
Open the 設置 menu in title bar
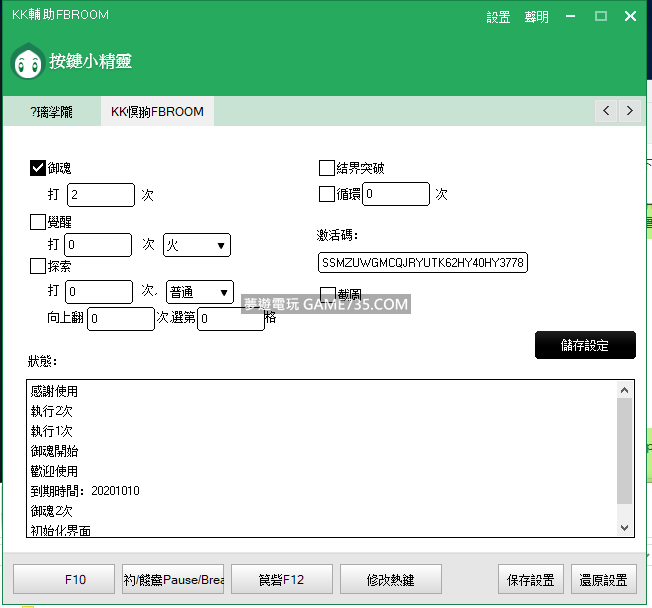coord(498,17)
